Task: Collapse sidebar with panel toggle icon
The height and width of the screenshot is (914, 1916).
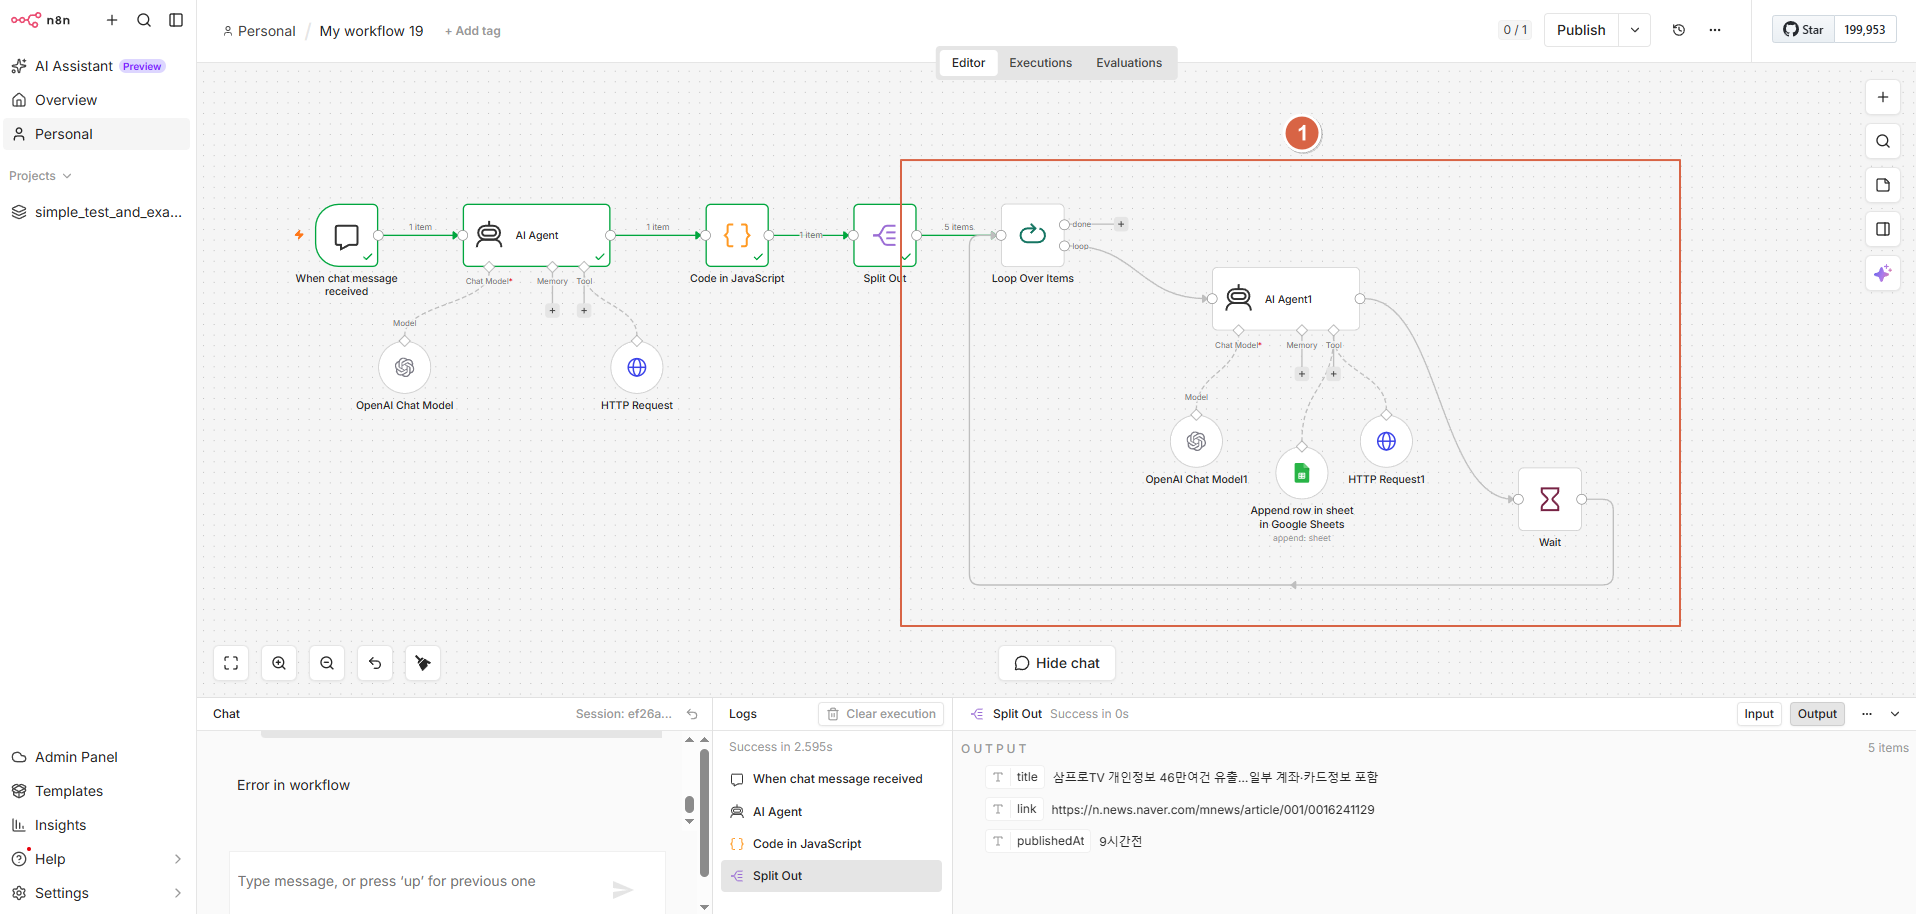Action: (x=176, y=20)
